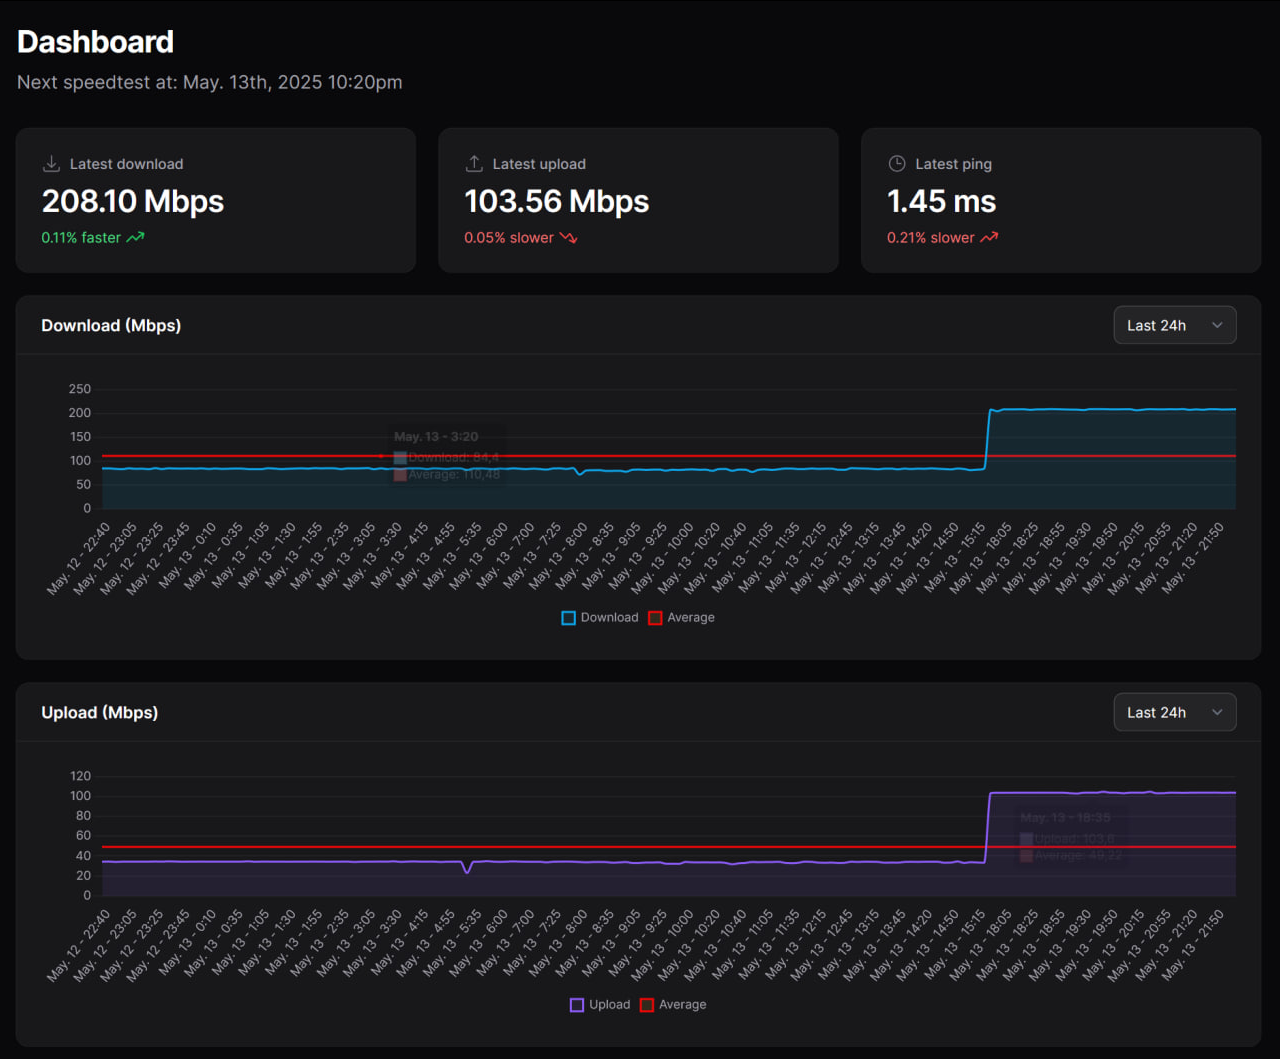The width and height of the screenshot is (1280, 1059).
Task: Click the Dashboard page heading
Action: click(96, 42)
